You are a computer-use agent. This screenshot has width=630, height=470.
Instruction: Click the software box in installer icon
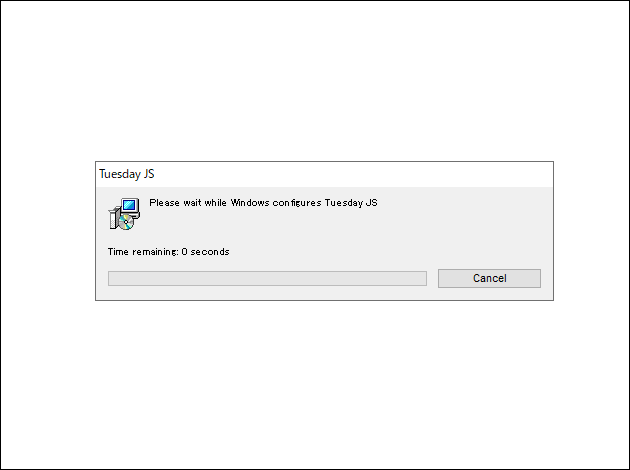[x=113, y=219]
